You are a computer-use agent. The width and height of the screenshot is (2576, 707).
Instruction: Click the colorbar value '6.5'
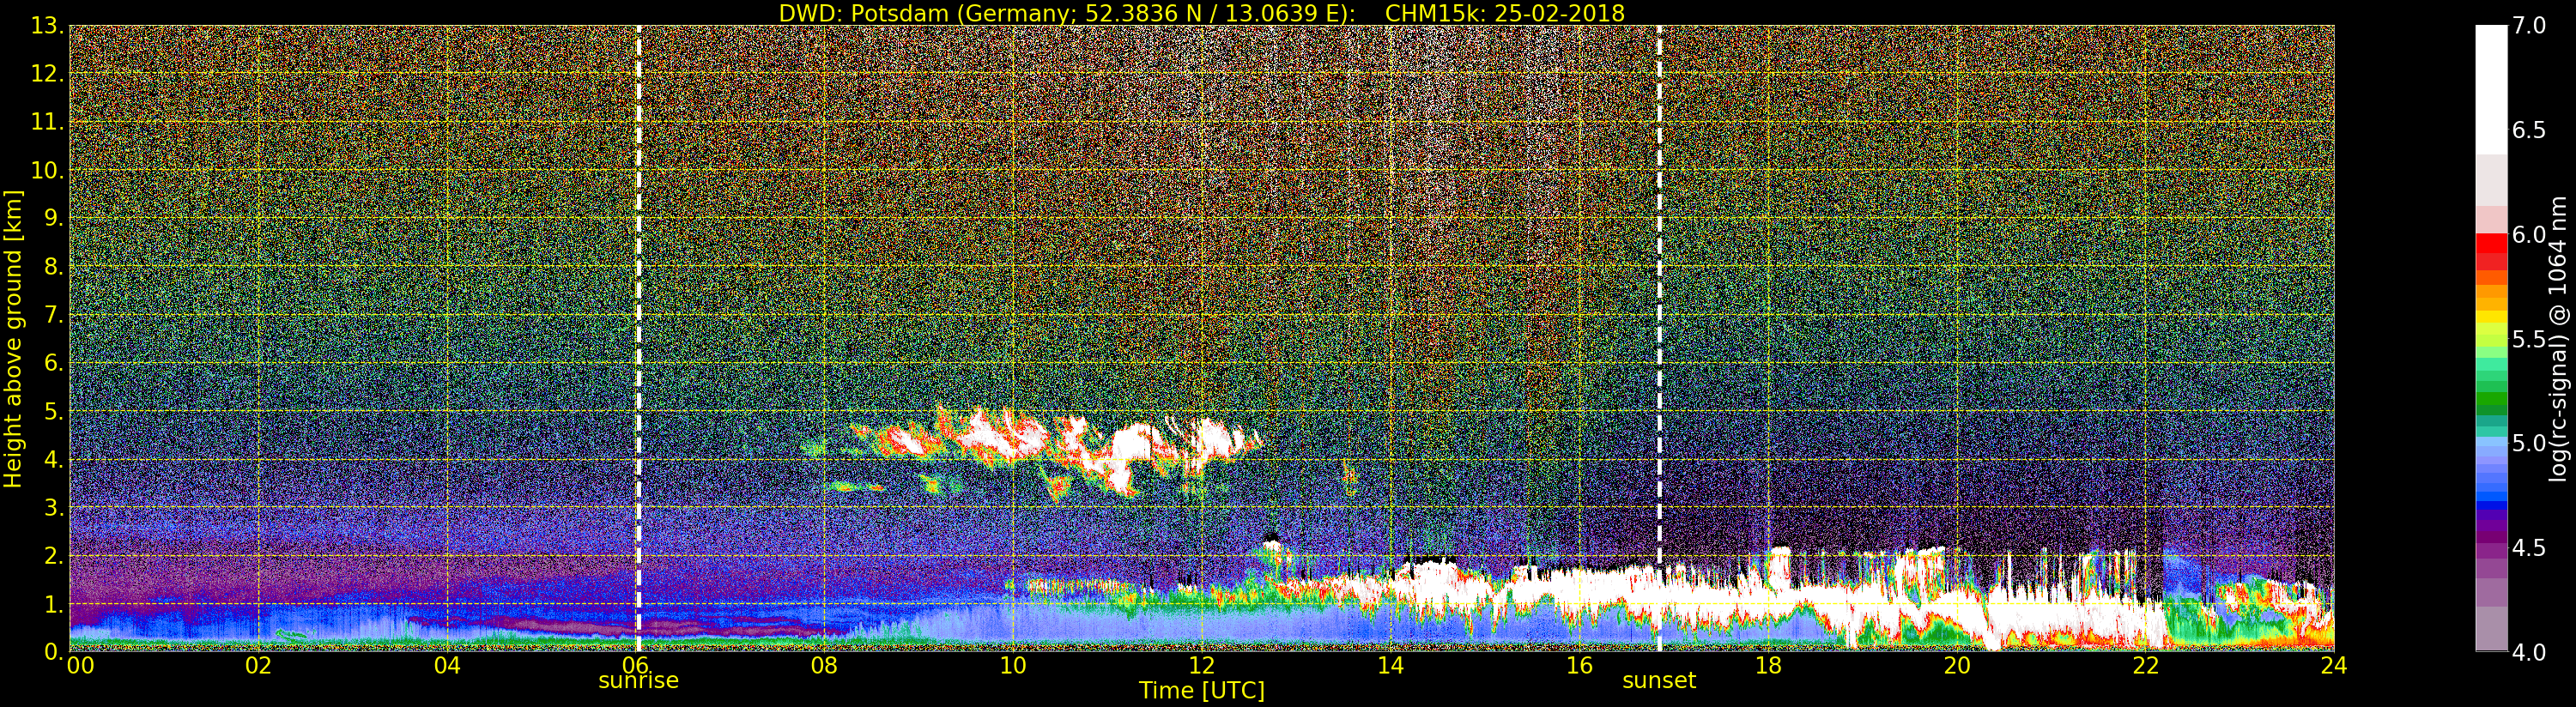pos(2530,130)
